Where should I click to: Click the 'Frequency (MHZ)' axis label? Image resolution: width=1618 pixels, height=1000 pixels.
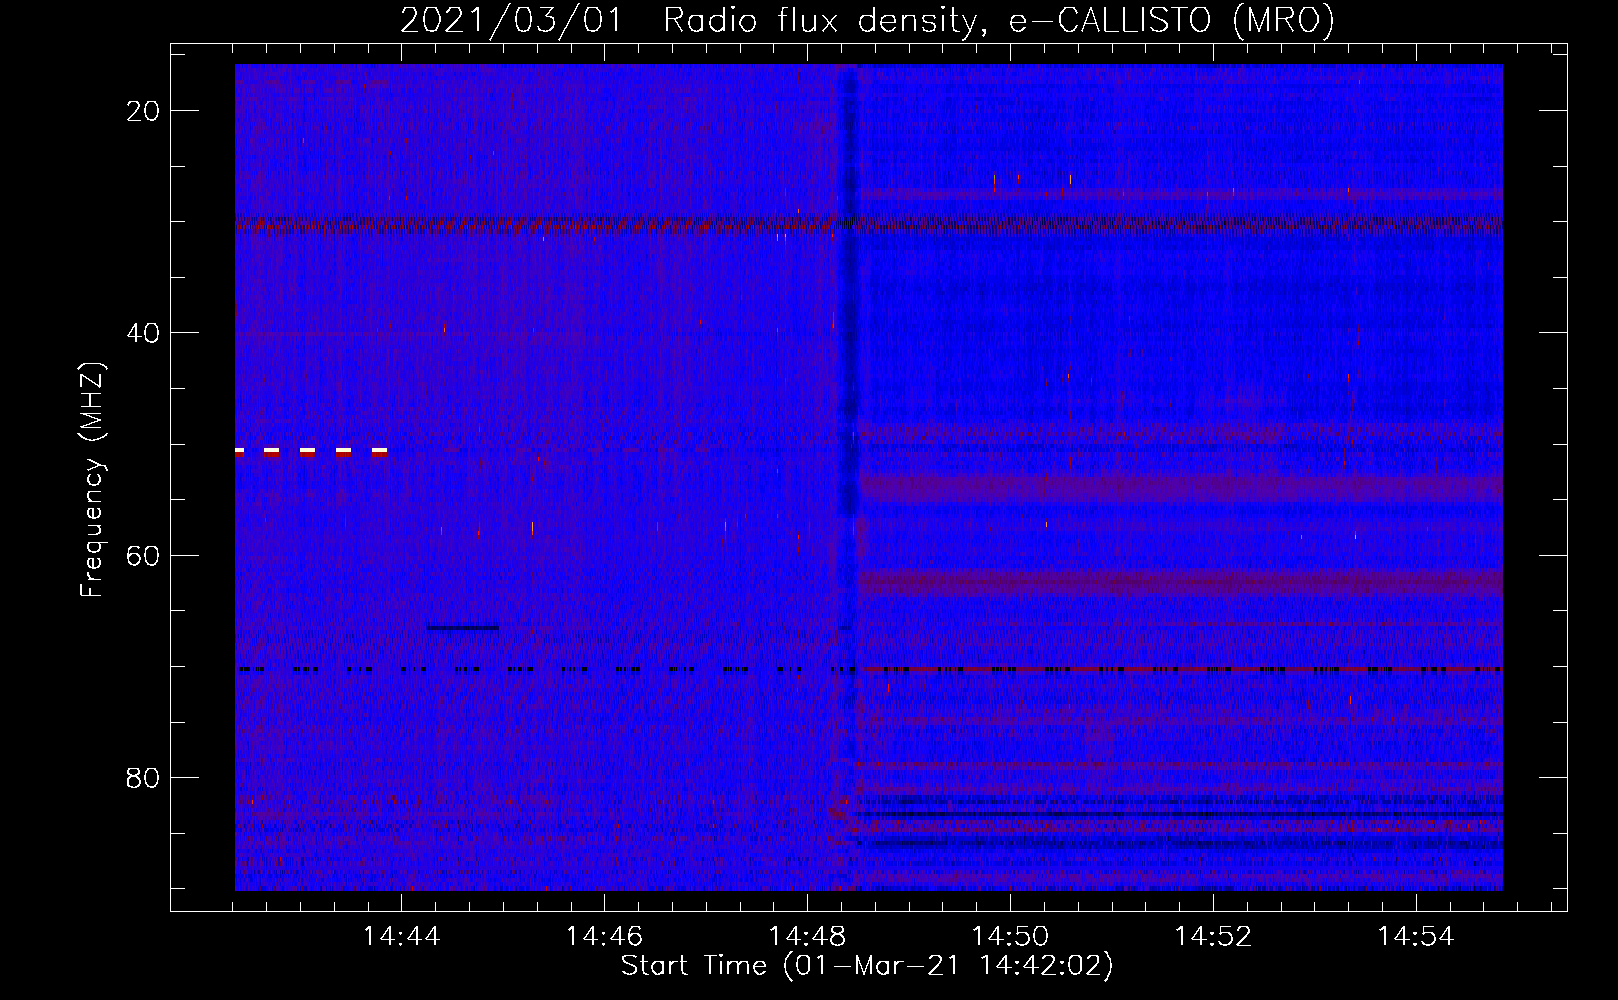tap(92, 480)
